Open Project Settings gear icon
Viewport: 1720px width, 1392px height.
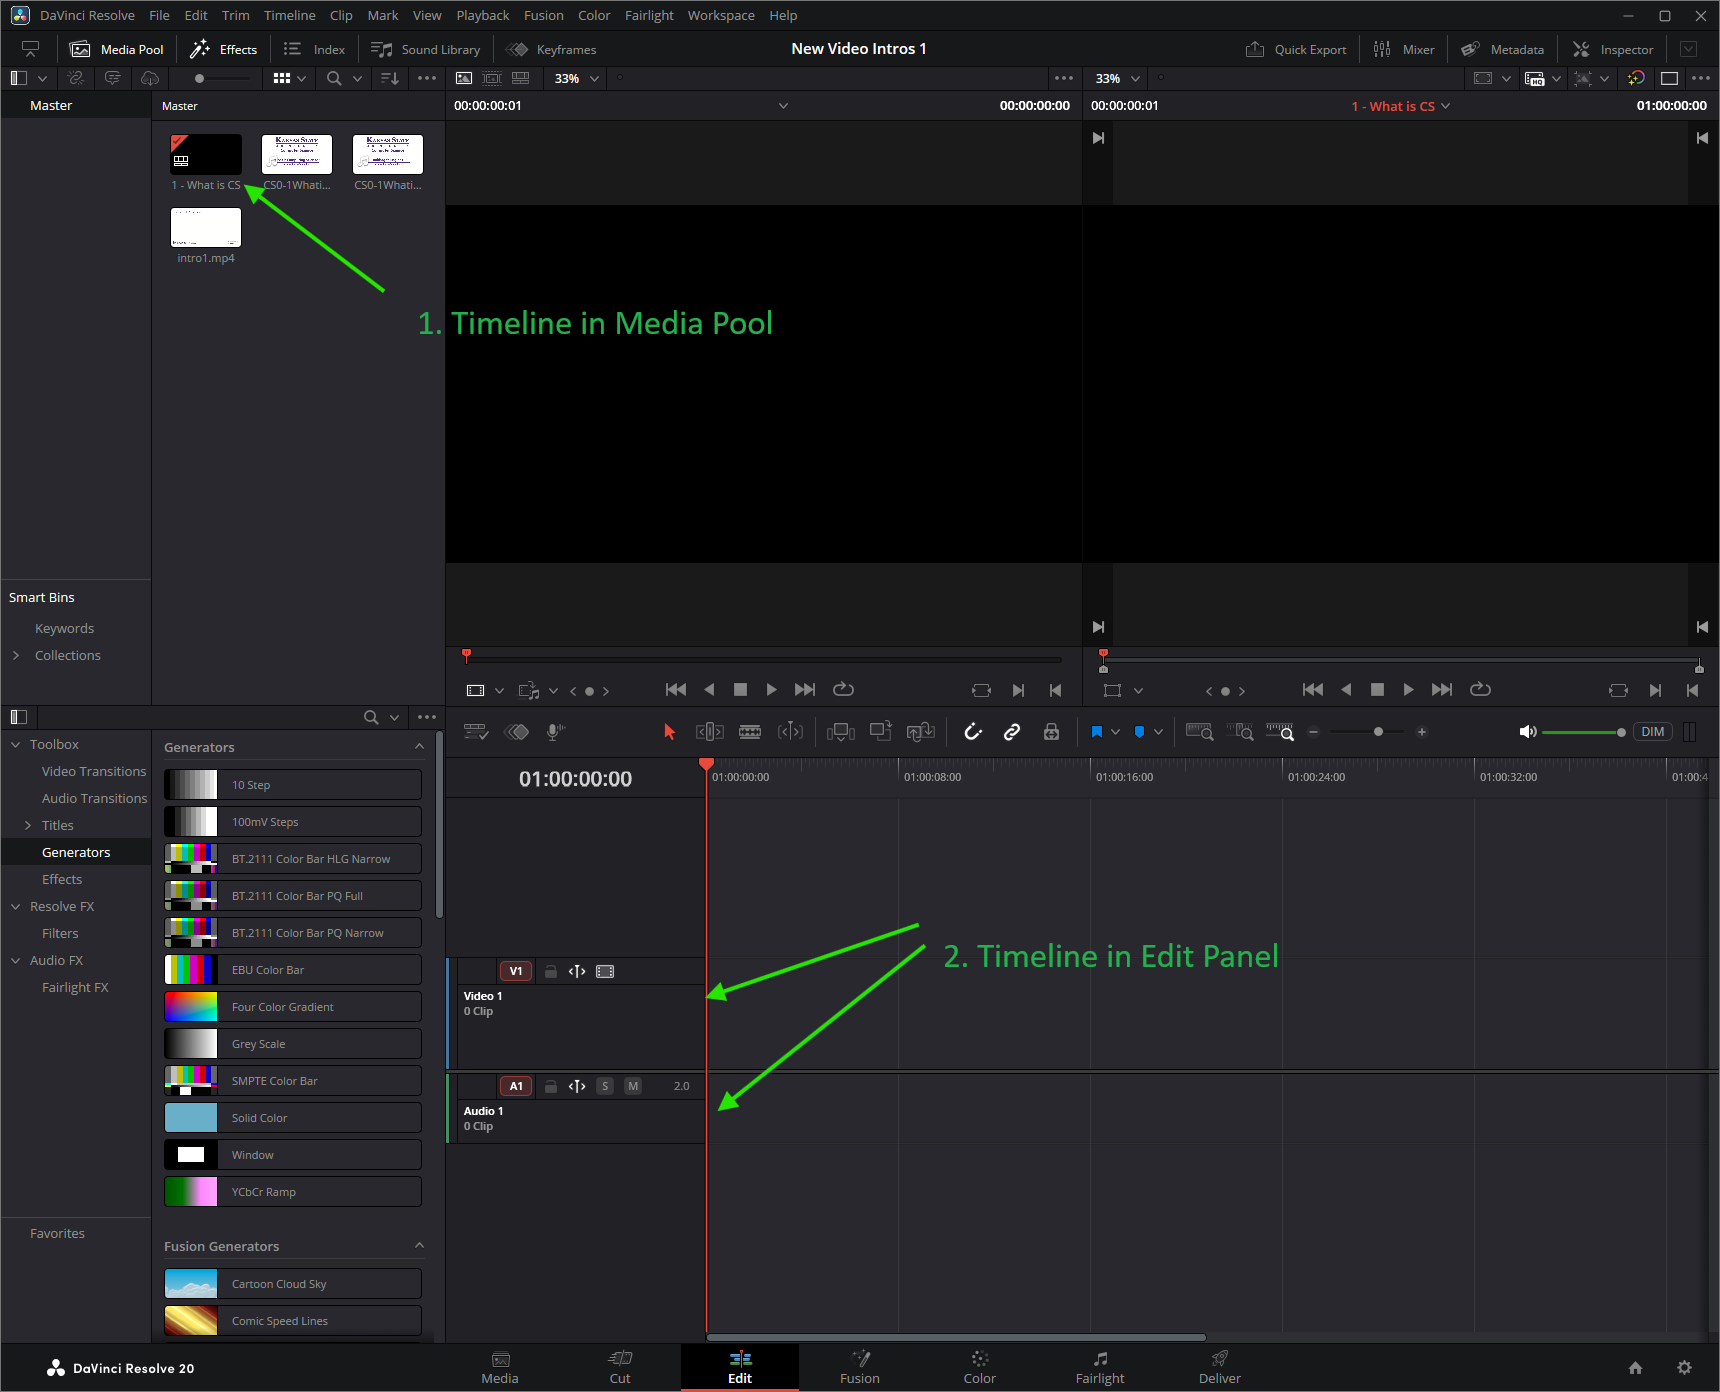(x=1685, y=1367)
